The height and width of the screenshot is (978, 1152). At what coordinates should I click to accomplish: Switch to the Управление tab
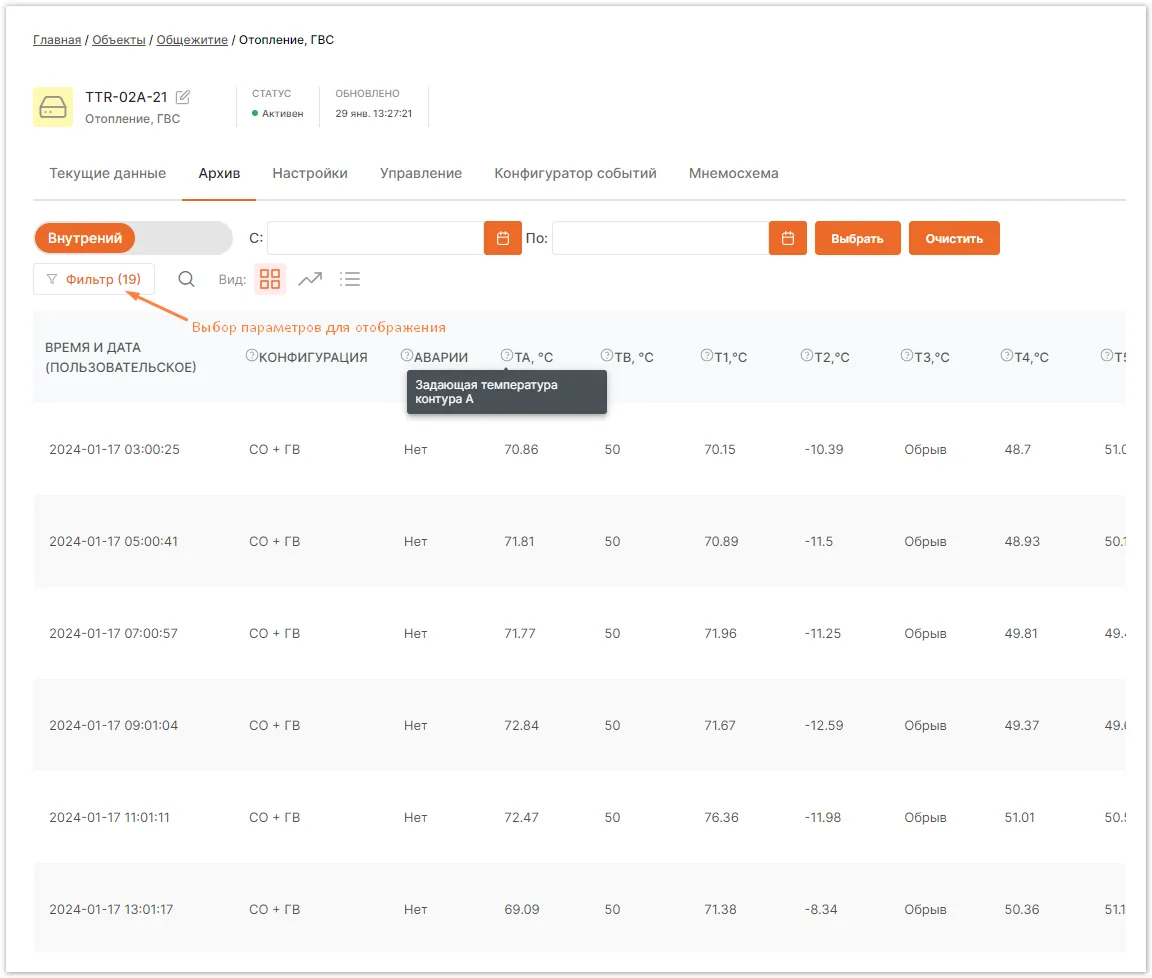coord(421,173)
